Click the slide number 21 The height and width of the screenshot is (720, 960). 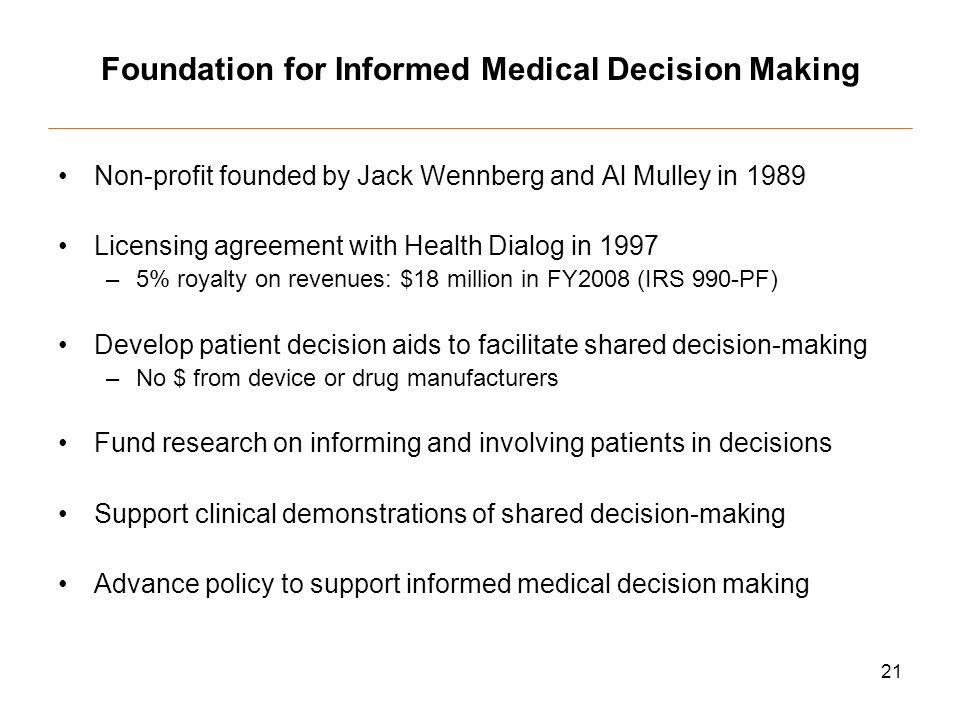891,672
